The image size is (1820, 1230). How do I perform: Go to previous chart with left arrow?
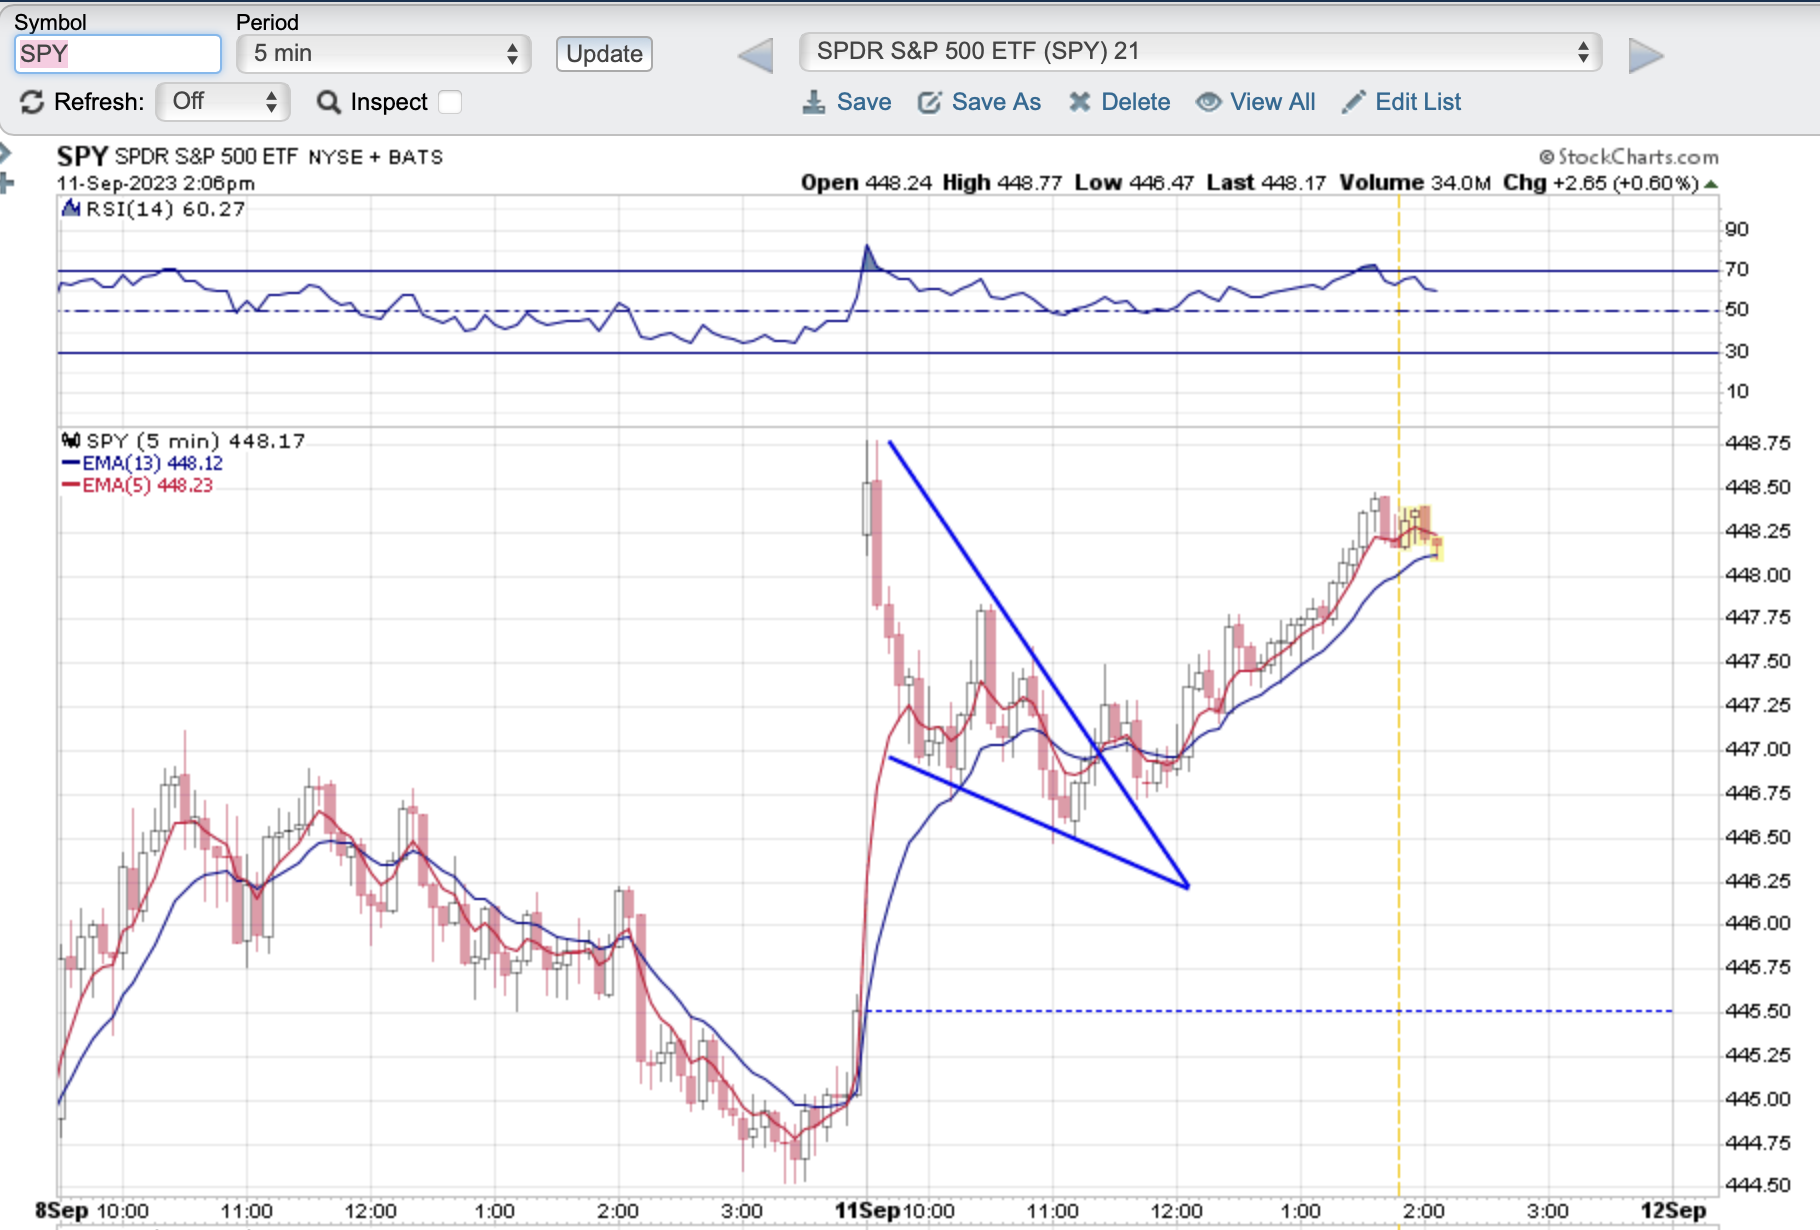tap(756, 55)
